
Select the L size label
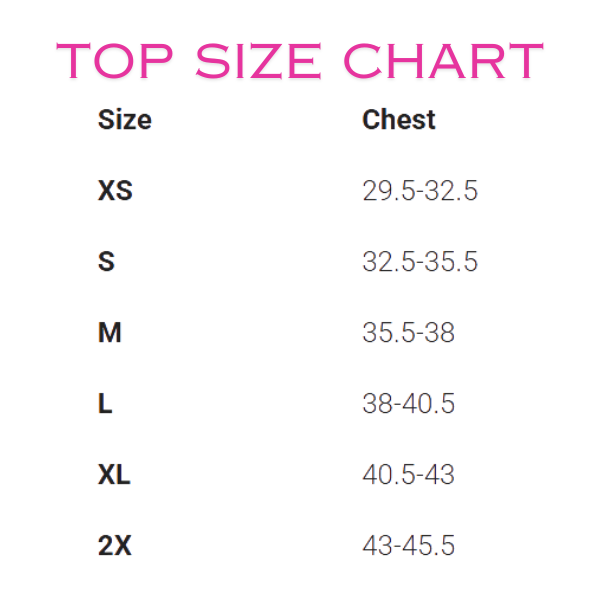105,404
